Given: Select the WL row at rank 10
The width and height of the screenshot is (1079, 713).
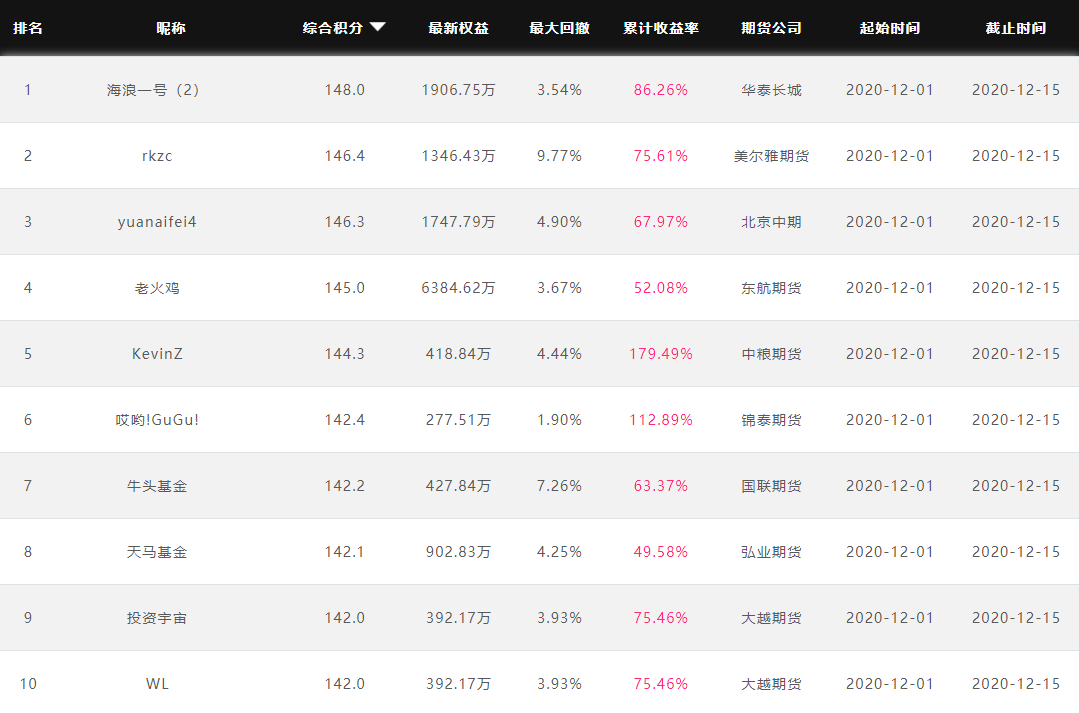Looking at the screenshot, I should 157,684.
